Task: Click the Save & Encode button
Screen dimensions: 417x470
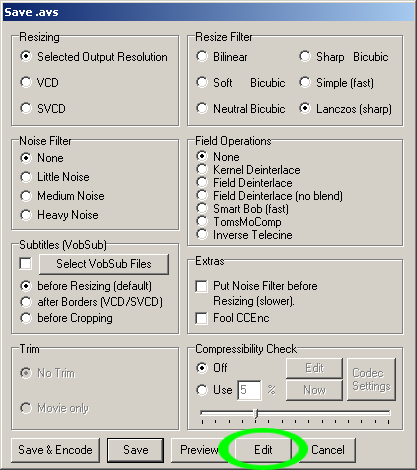Action: point(55,450)
